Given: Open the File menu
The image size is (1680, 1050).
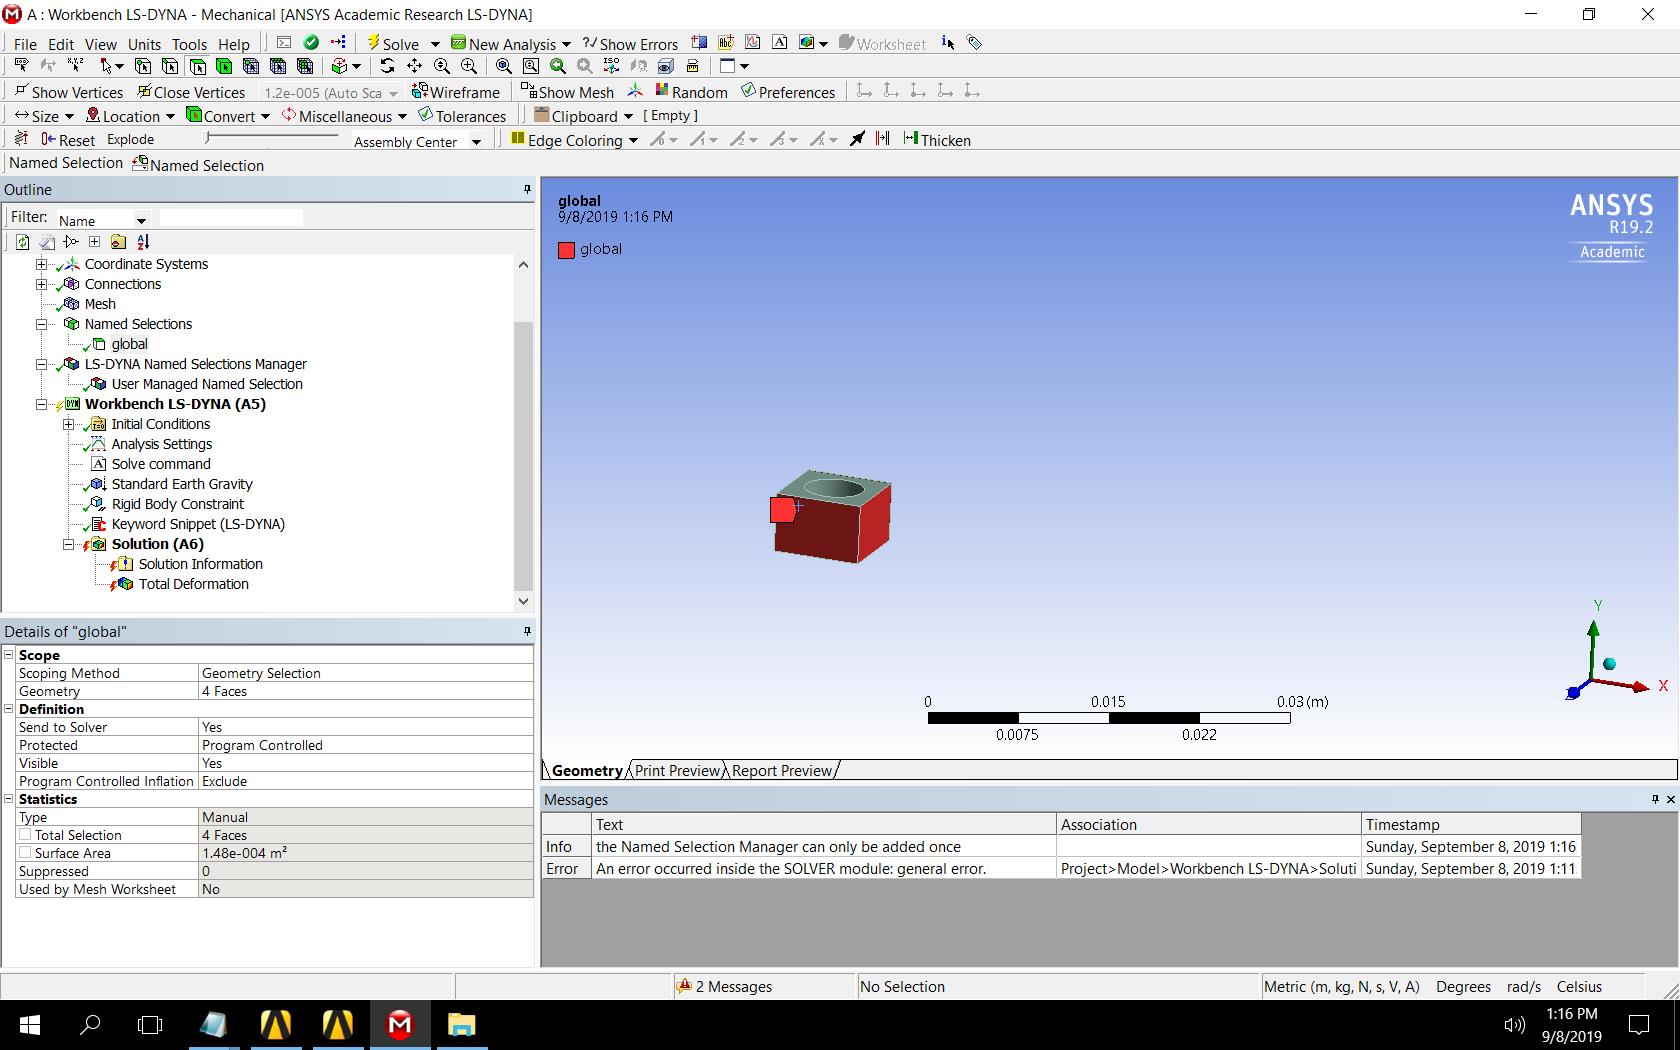Looking at the screenshot, I should pyautogui.click(x=25, y=44).
